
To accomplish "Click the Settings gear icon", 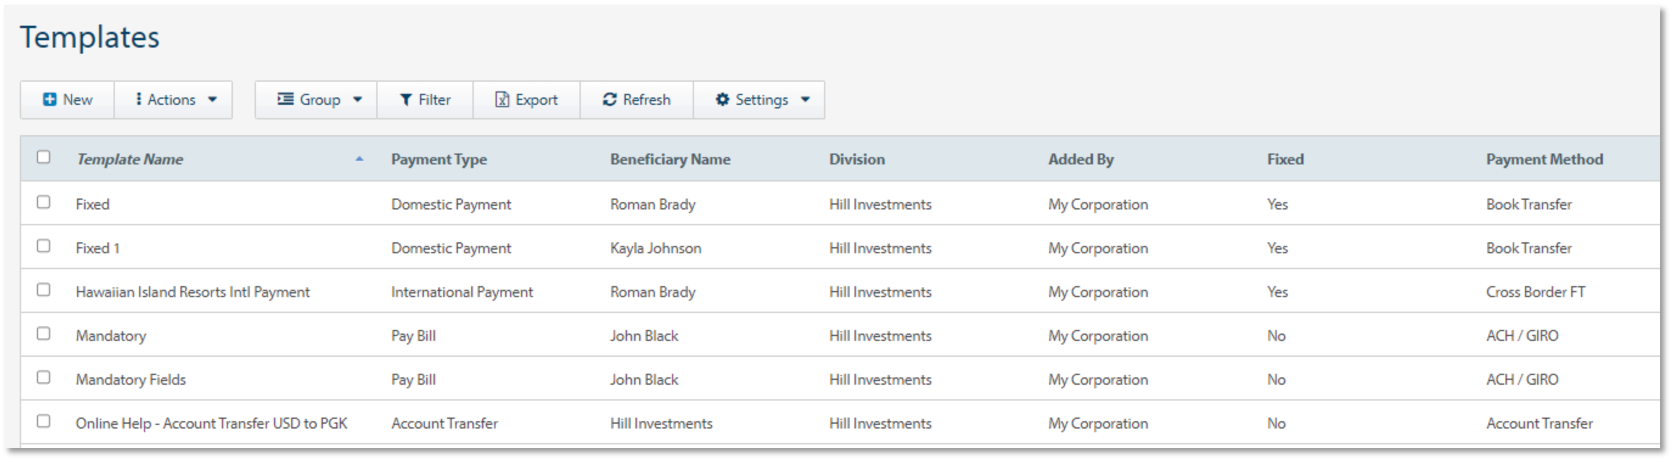I will [x=722, y=100].
